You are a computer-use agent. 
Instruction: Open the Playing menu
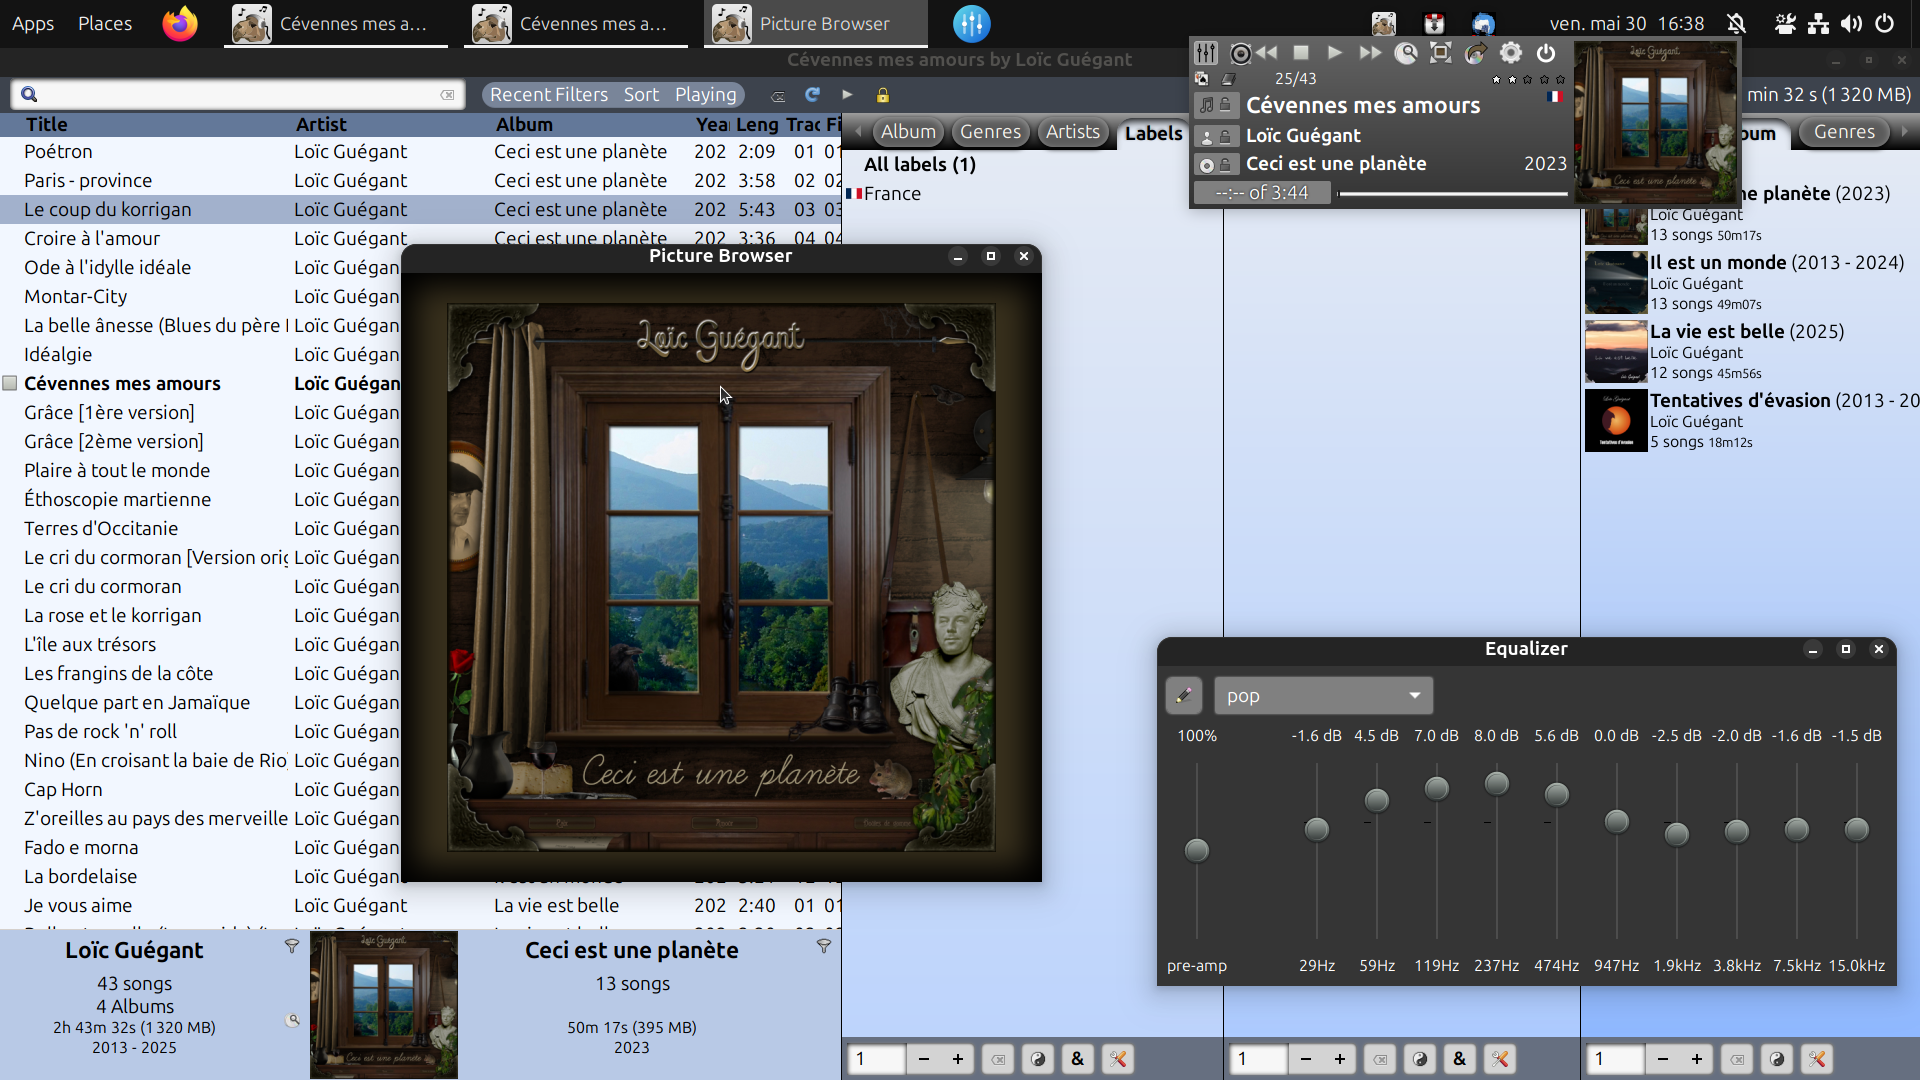pyautogui.click(x=705, y=95)
